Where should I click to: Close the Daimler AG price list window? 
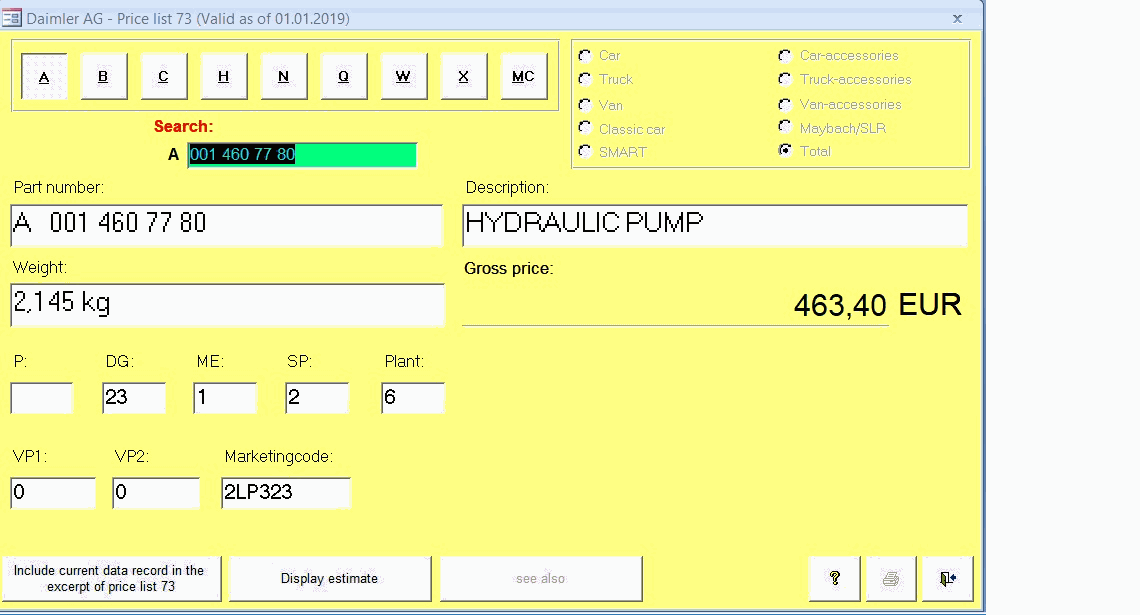click(x=958, y=19)
